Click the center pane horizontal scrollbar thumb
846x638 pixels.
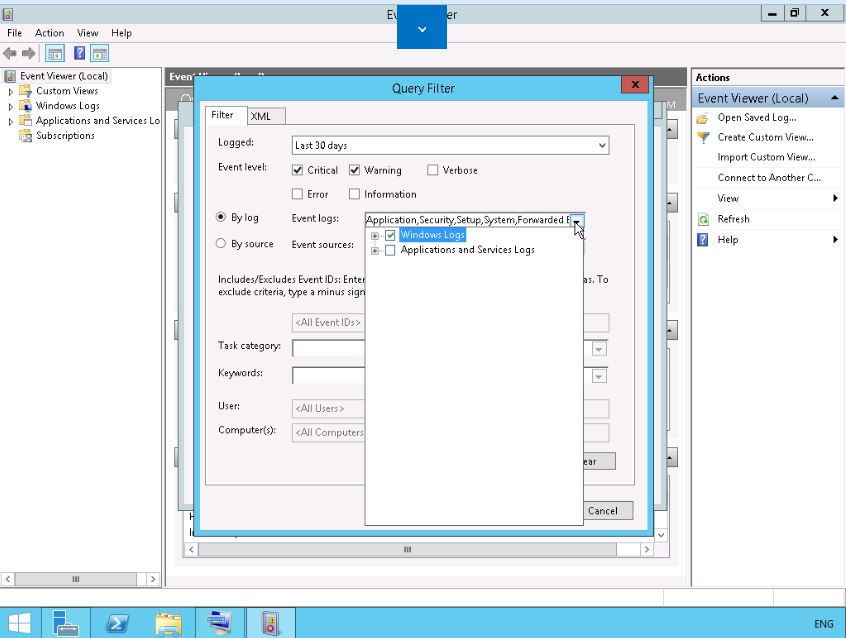coord(407,549)
